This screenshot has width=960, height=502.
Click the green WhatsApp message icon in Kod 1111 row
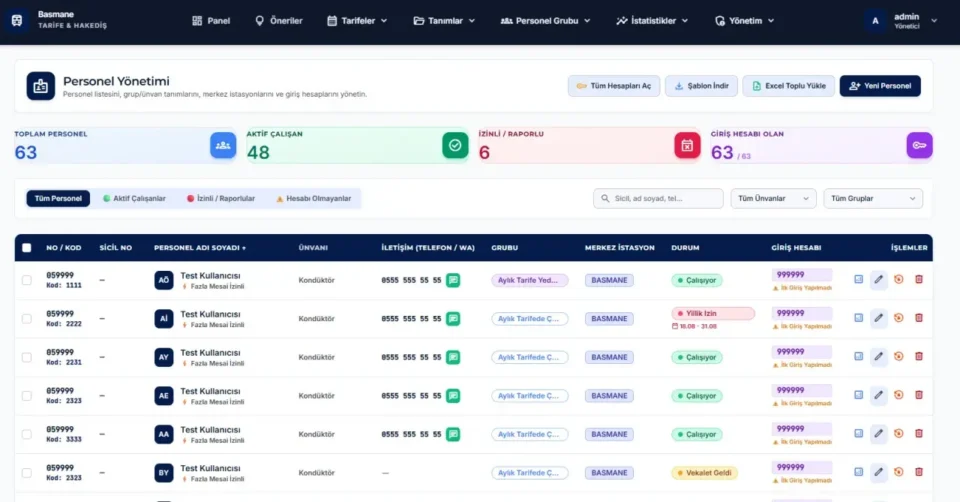pos(453,280)
